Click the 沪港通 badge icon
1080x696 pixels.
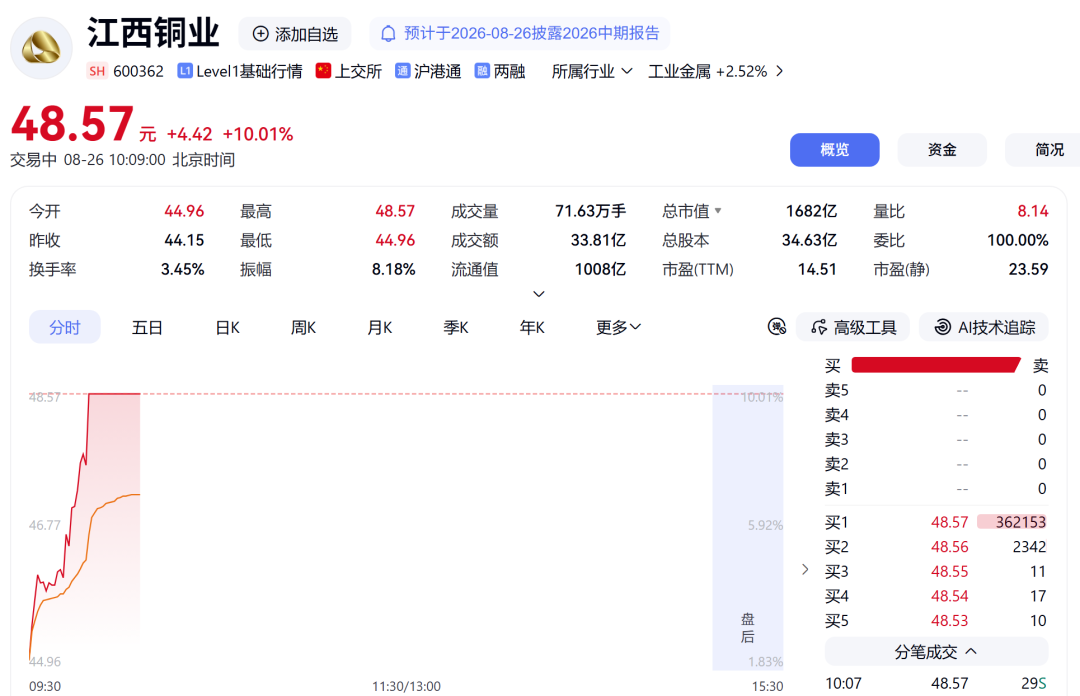[402, 71]
